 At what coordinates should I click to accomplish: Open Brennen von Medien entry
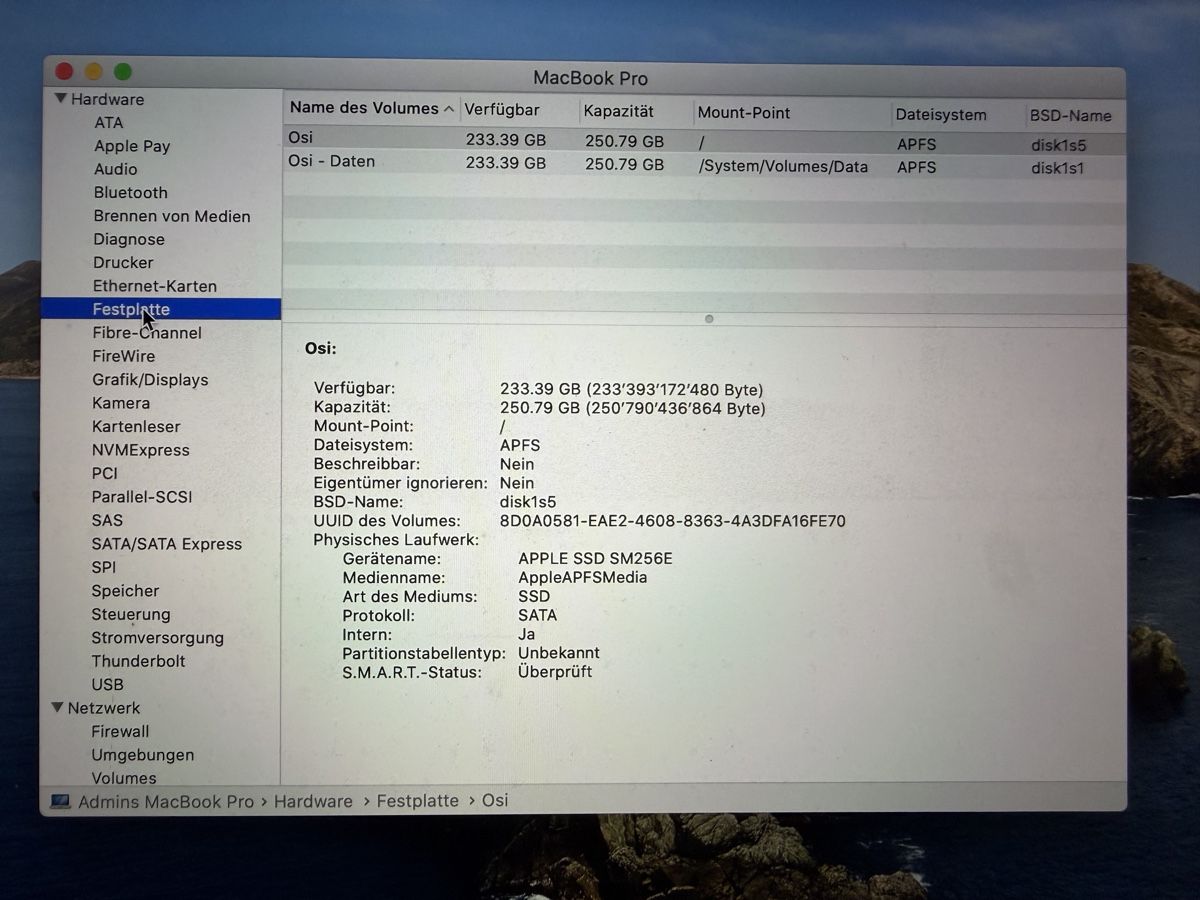coord(172,216)
